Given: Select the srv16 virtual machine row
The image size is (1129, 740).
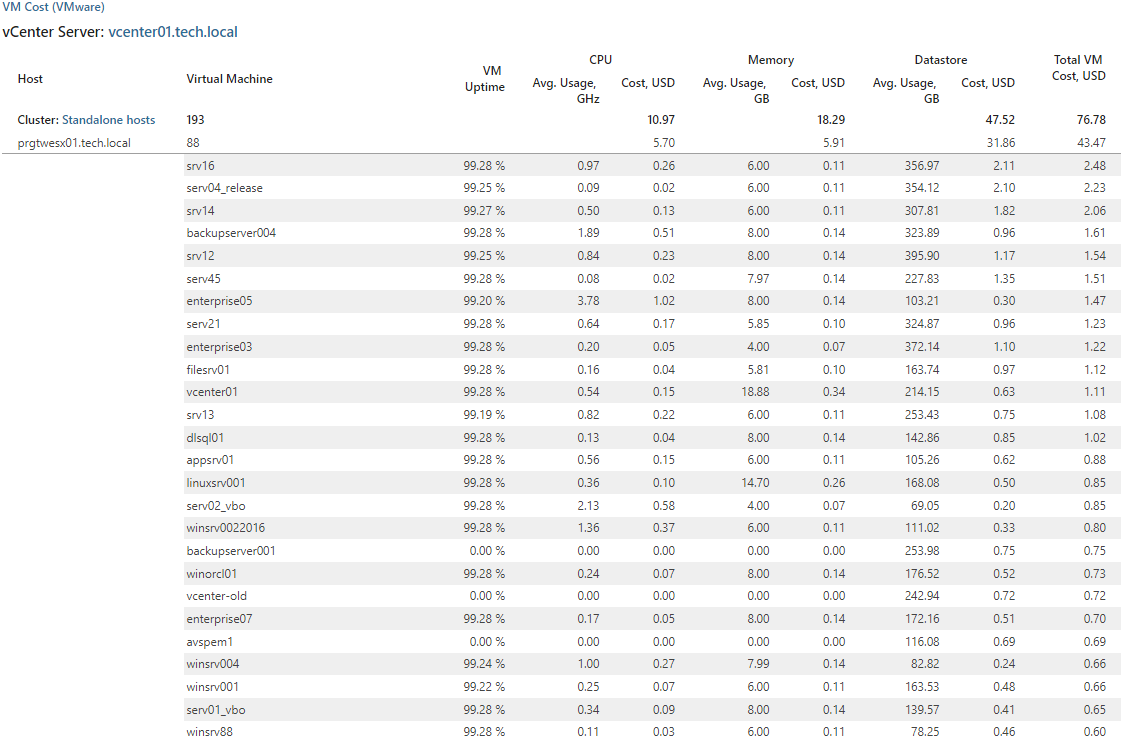Looking at the screenshot, I should 652,166.
